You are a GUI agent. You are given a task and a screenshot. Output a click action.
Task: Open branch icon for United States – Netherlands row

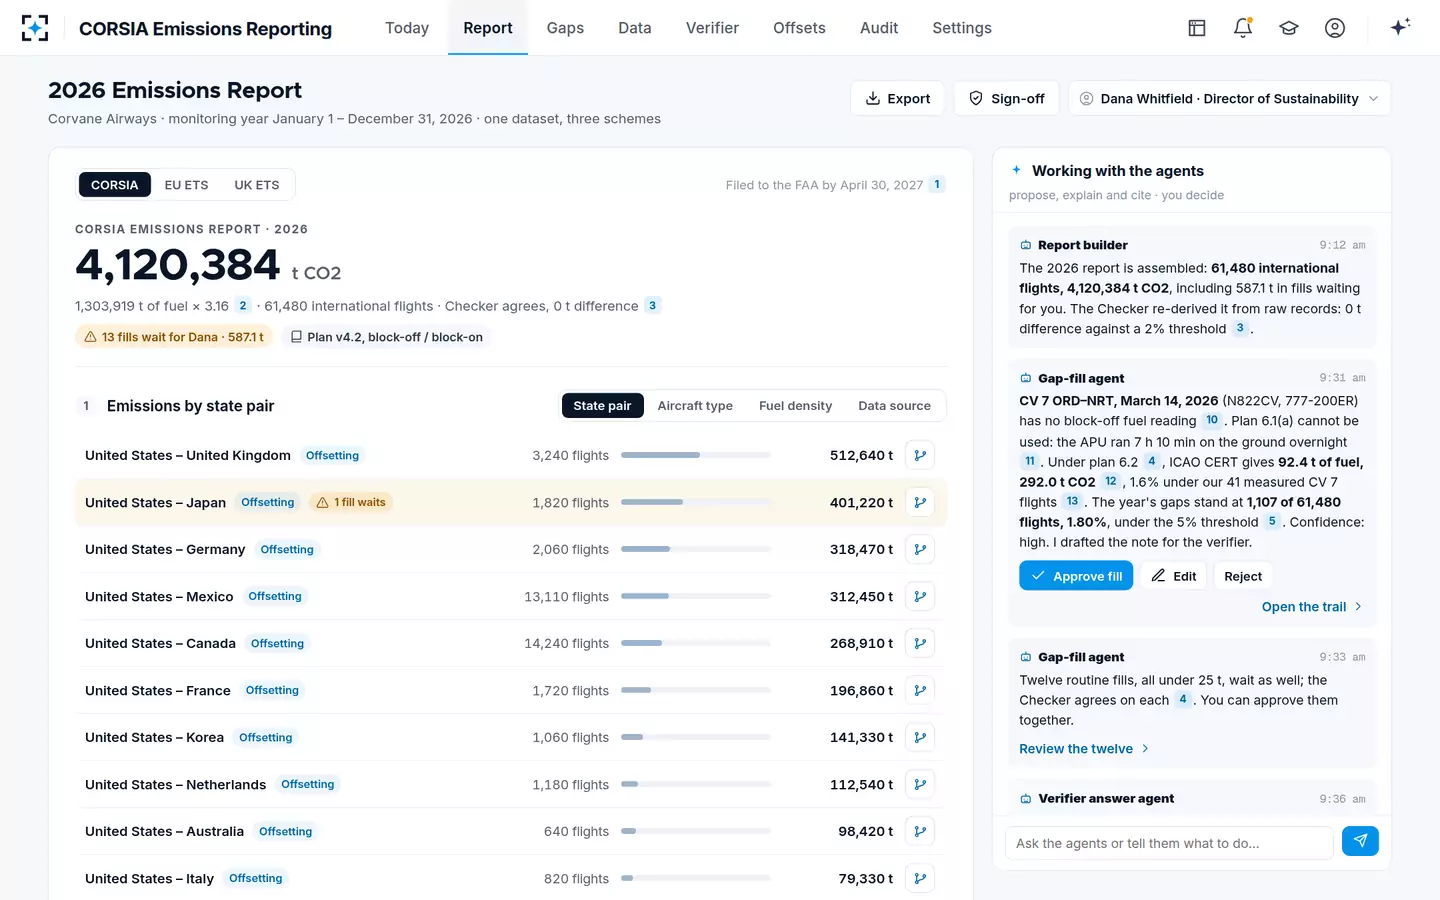coord(920,785)
